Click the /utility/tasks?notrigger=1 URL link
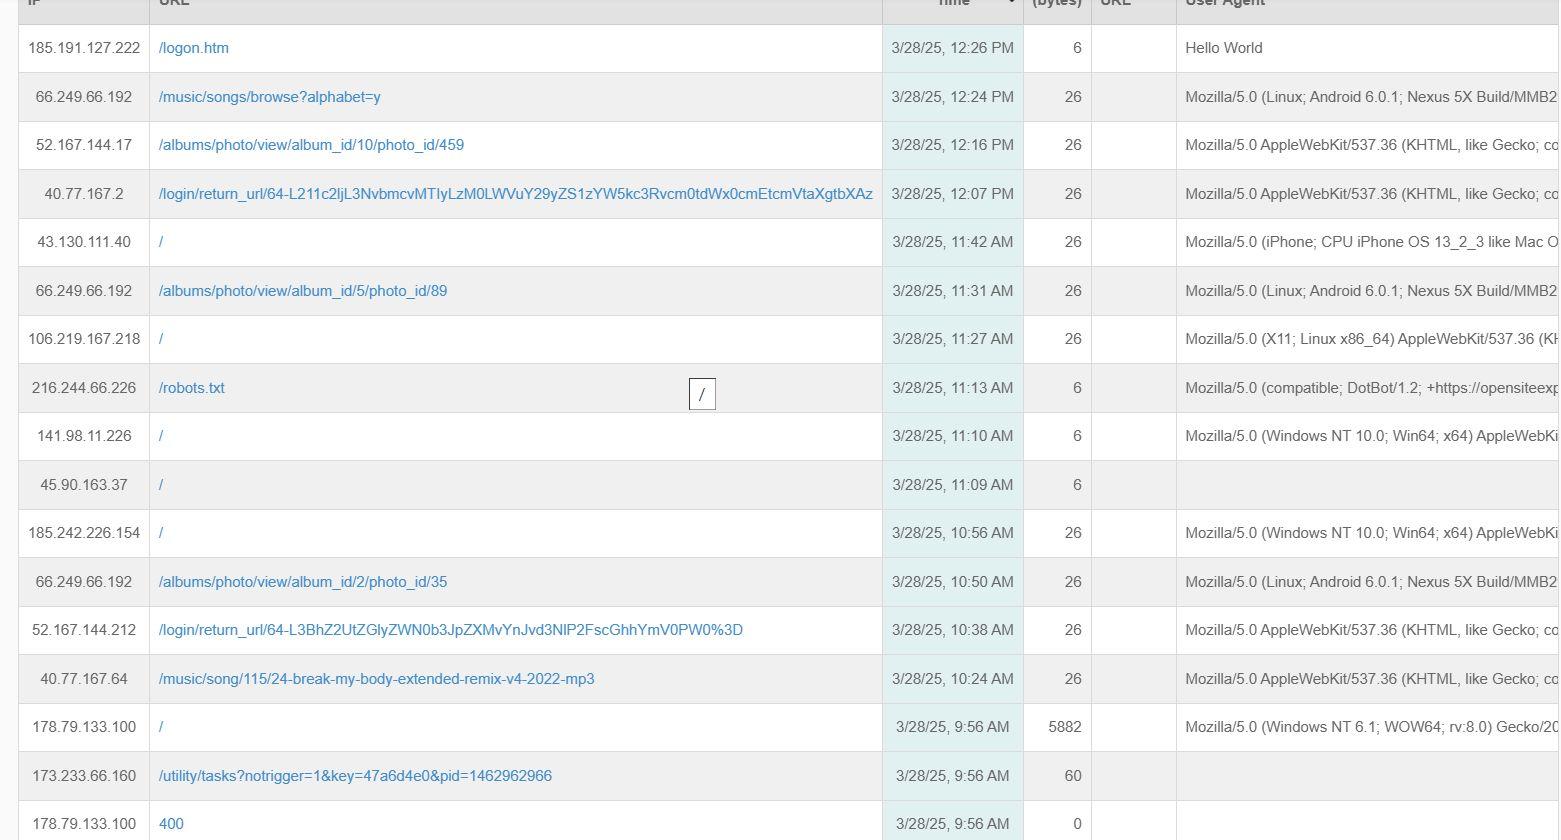 pyautogui.click(x=355, y=776)
